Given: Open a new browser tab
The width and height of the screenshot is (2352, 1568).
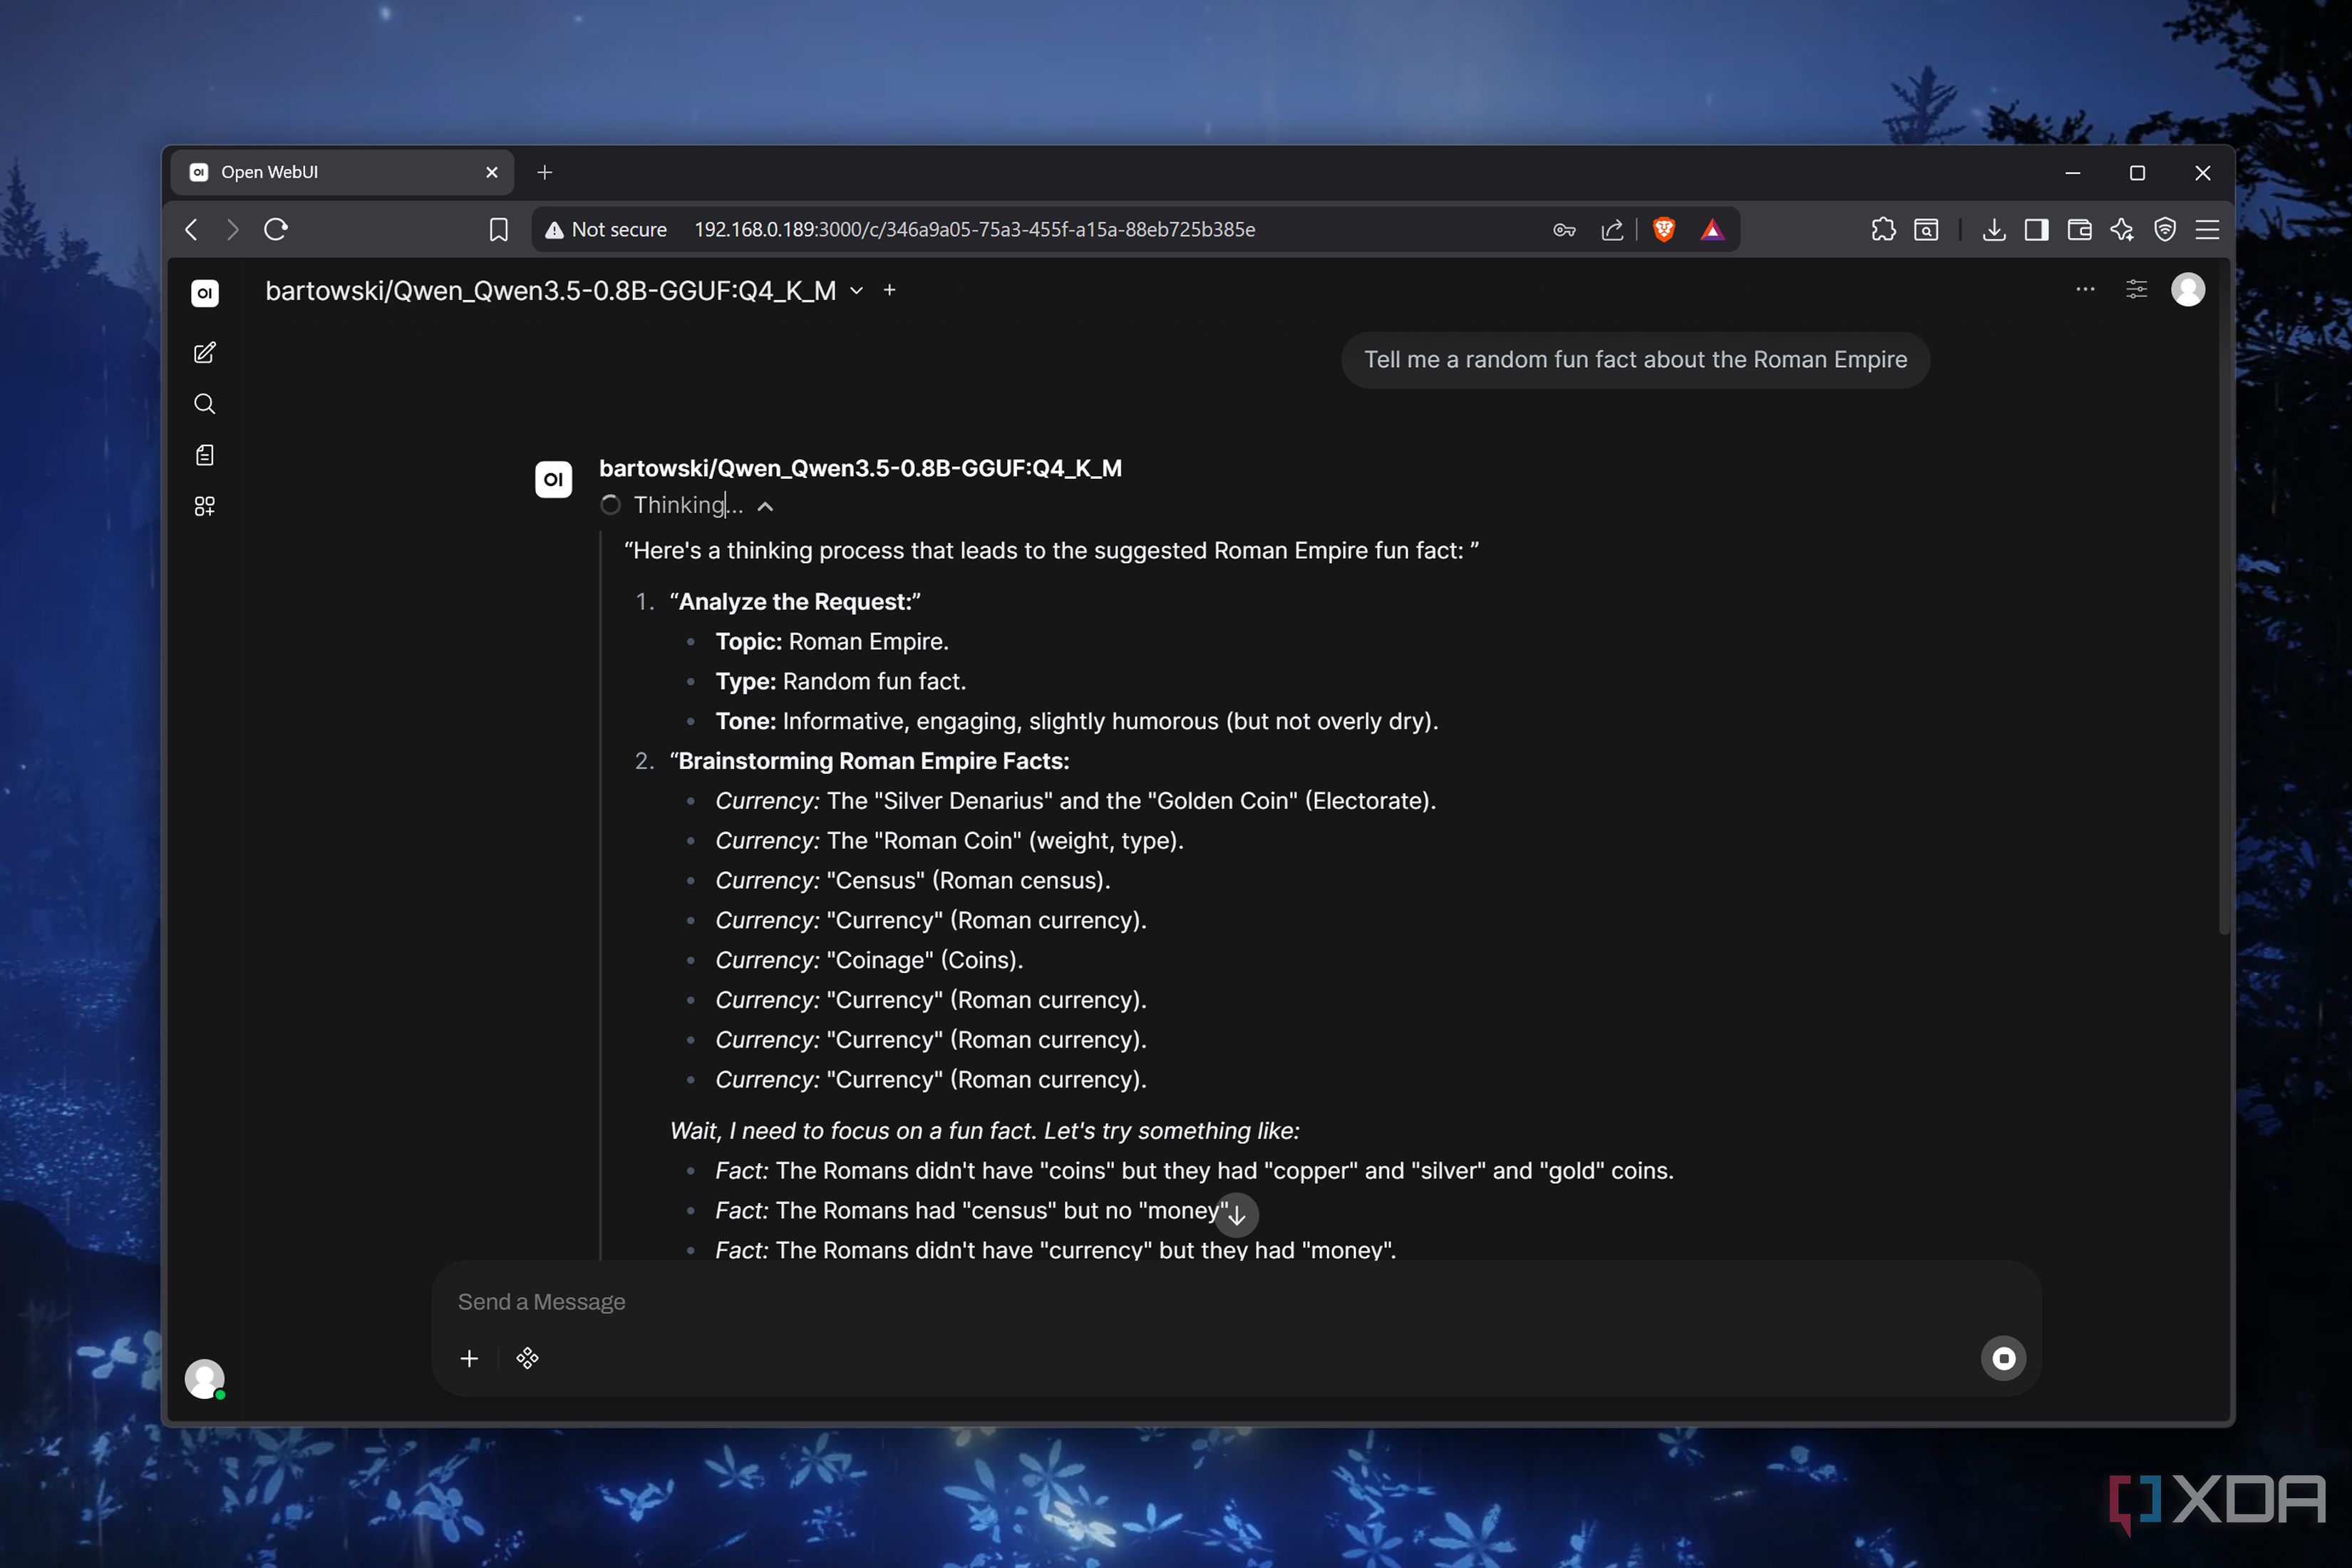Looking at the screenshot, I should [544, 172].
